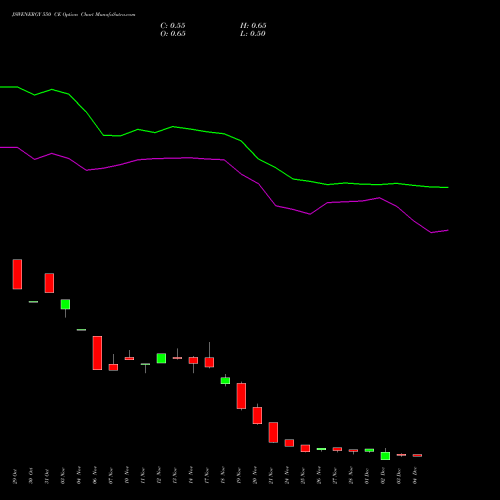The image size is (500, 500).
Task: Click the green candle for 02 Dec
Action: (385, 456)
